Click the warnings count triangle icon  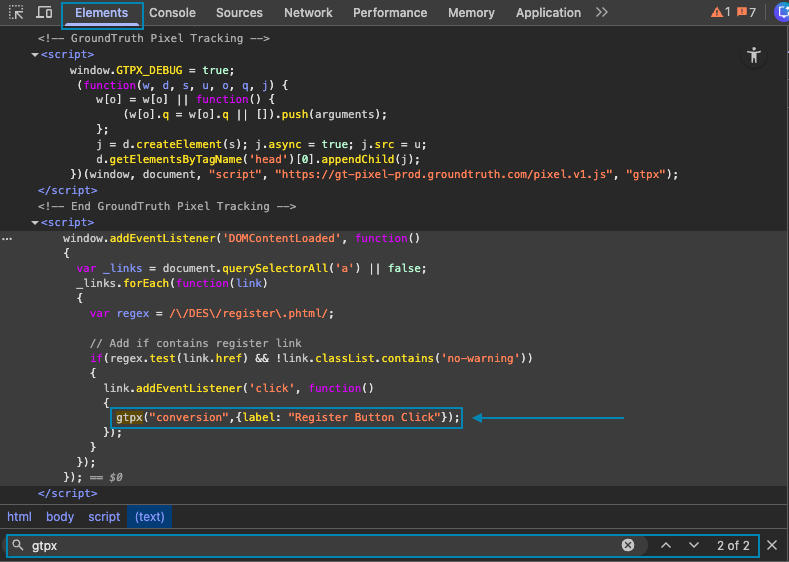coord(719,13)
